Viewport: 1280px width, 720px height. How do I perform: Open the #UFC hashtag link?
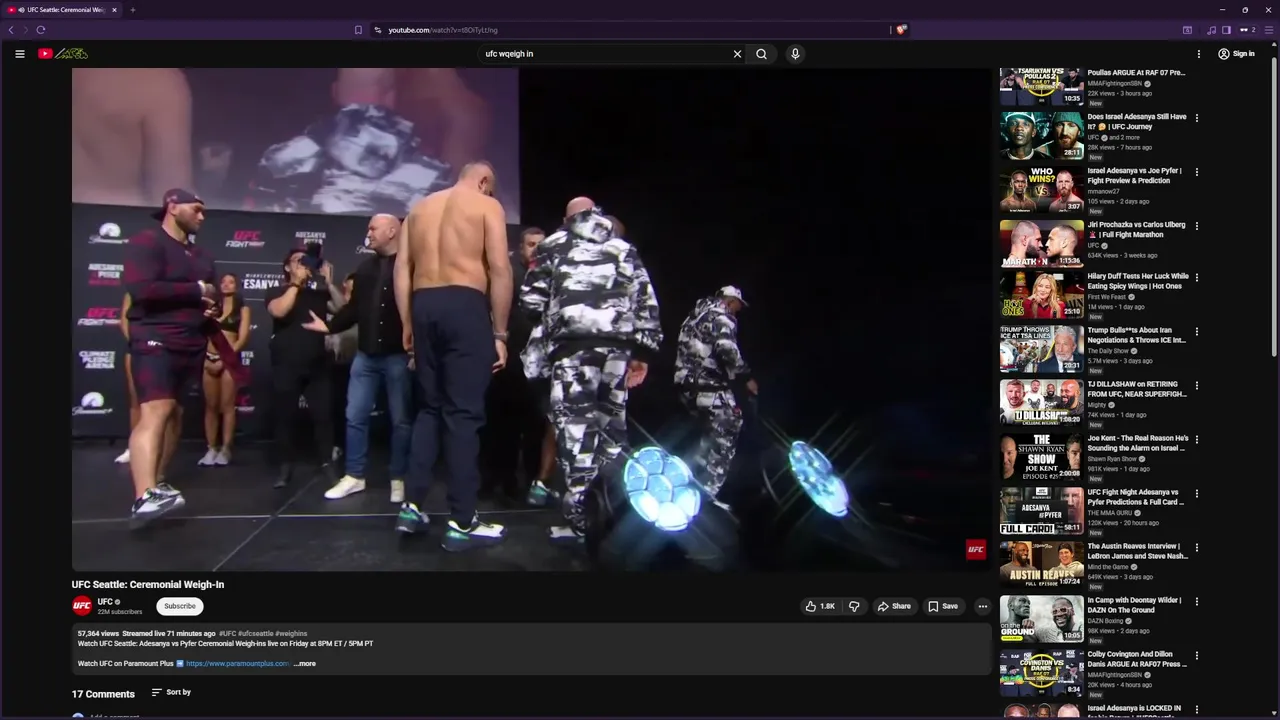tap(228, 634)
